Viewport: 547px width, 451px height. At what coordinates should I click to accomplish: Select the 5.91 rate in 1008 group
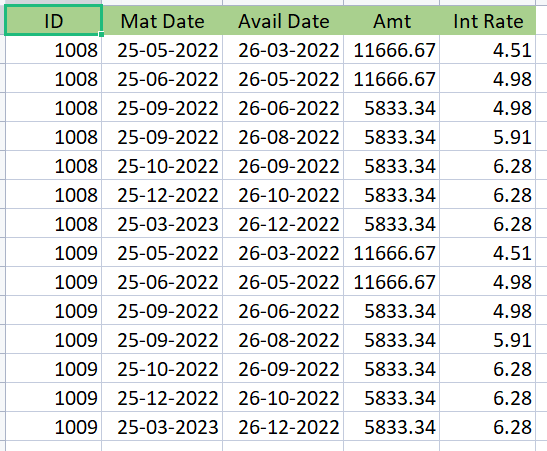[x=488, y=136]
